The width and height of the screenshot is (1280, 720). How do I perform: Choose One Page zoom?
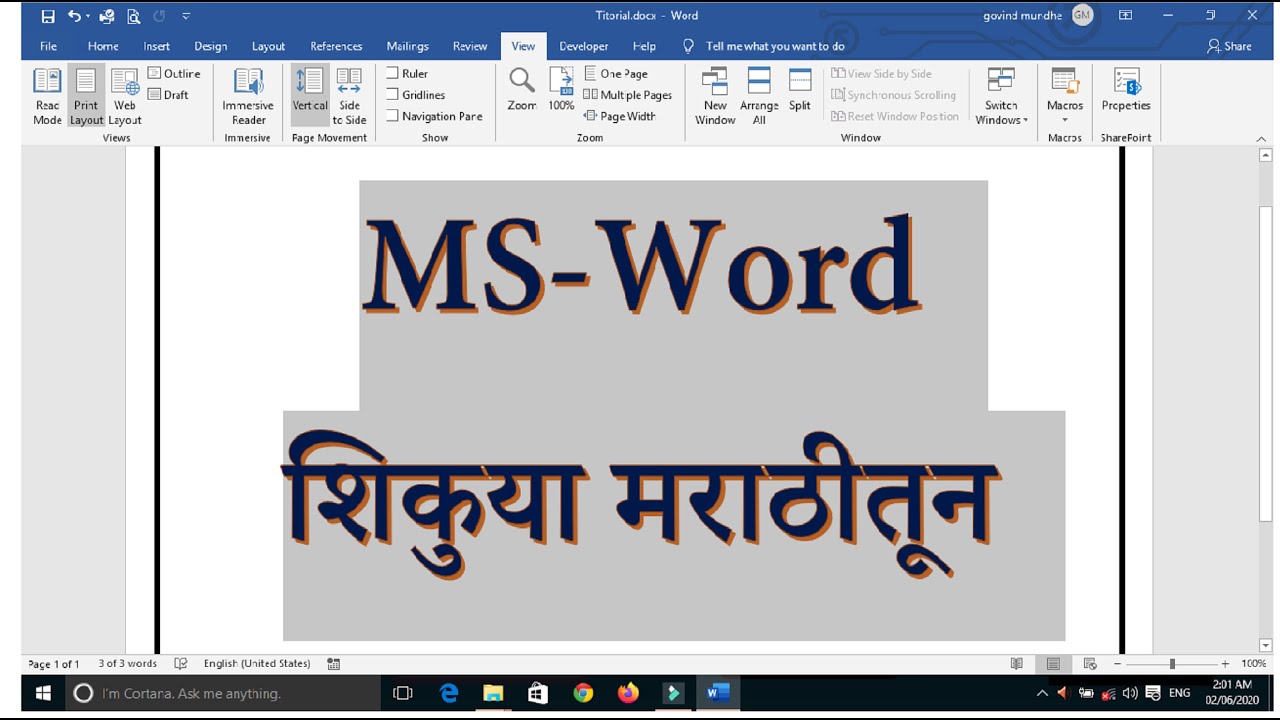[x=616, y=73]
